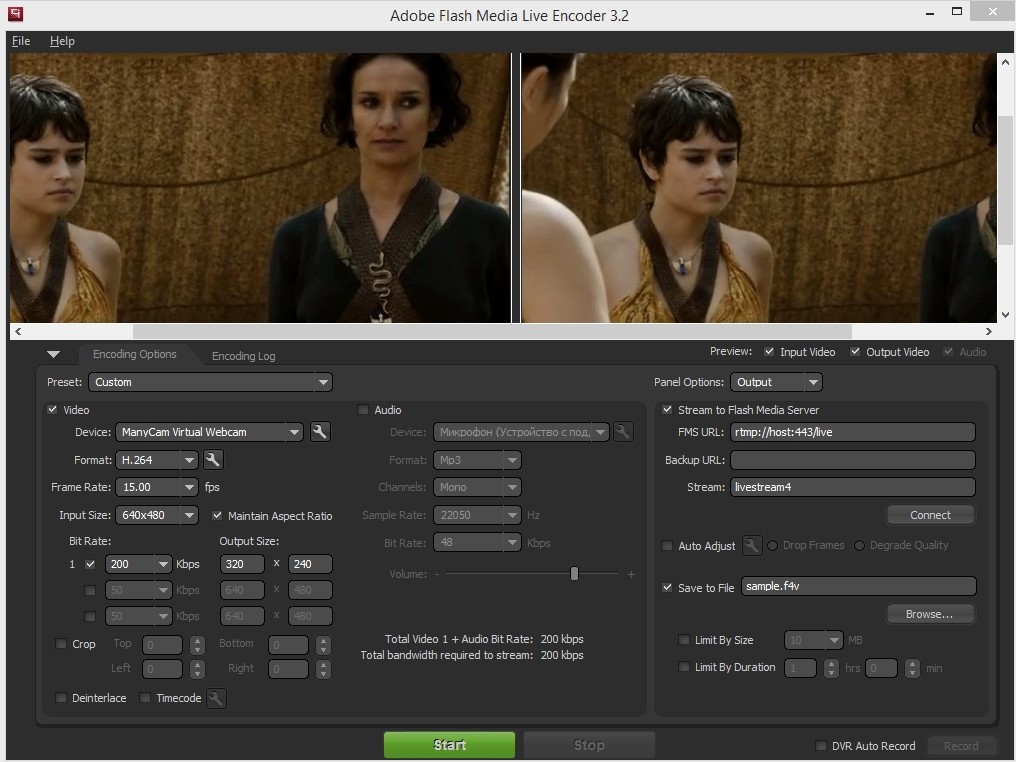Open Panel Options dropdown

pyautogui.click(x=776, y=382)
